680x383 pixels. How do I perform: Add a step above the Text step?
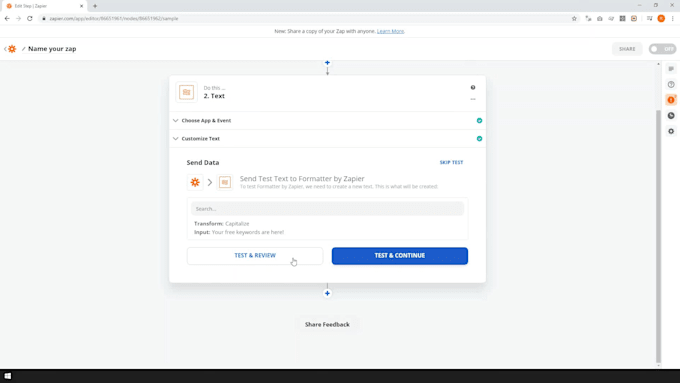pyautogui.click(x=327, y=63)
